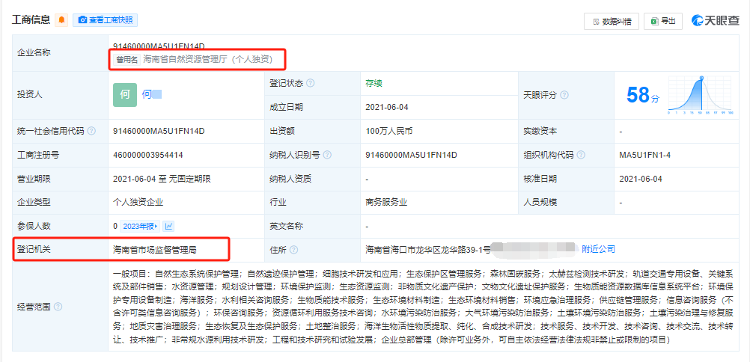Click the 58分 score distribution chart
Image resolution: width=750 pixels, height=362 pixels.
tap(701, 95)
